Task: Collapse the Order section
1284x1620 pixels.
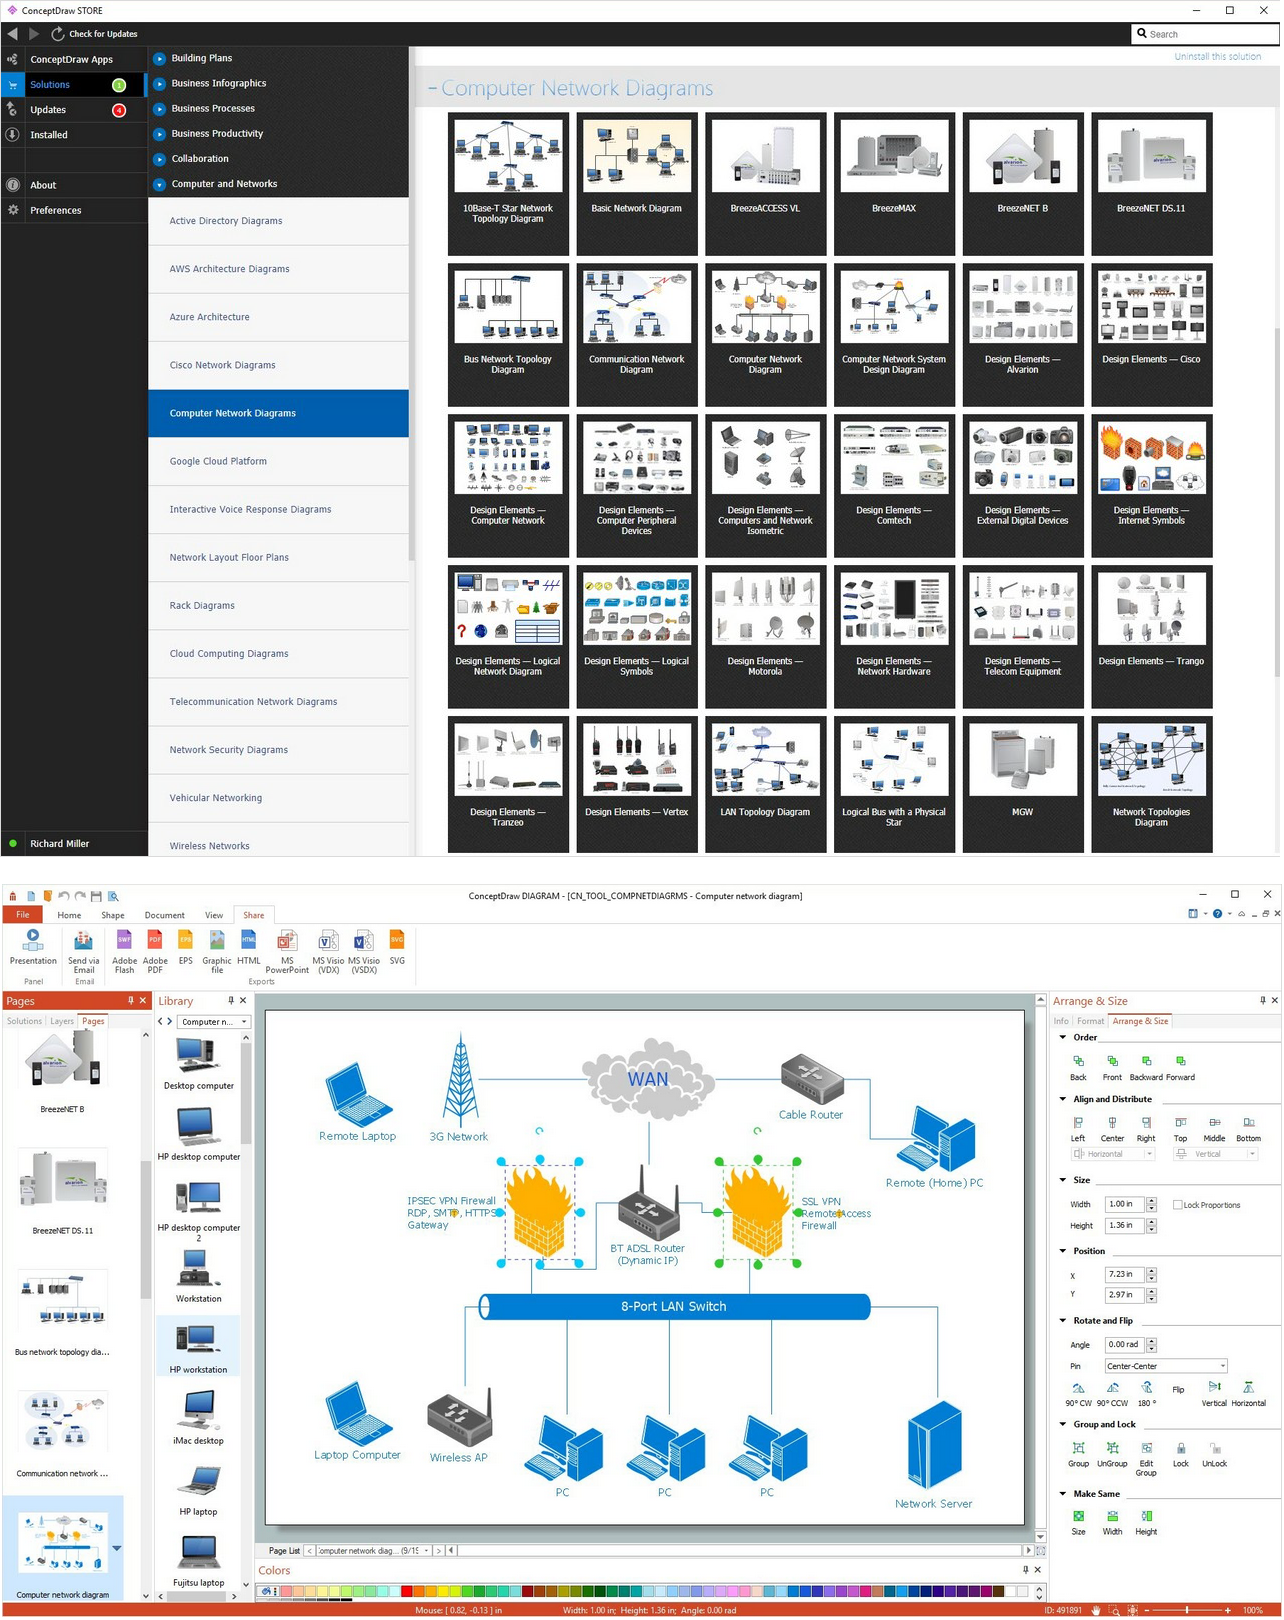Action: 1063,1038
